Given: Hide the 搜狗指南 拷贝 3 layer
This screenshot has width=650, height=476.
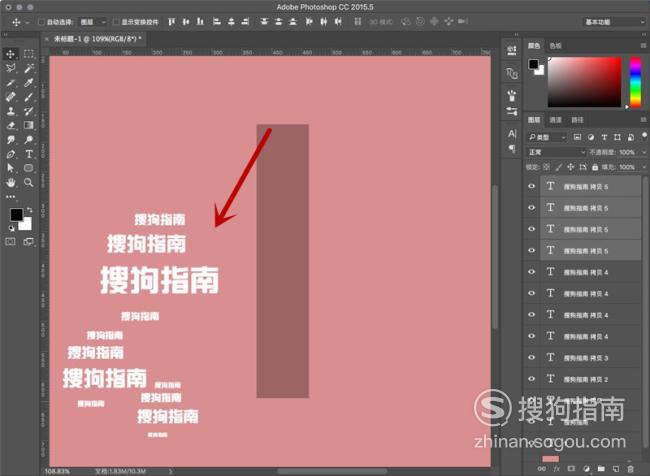Looking at the screenshot, I should coord(531,358).
